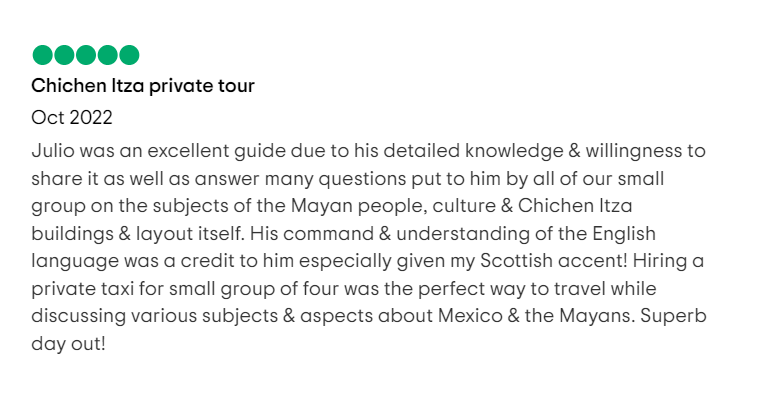Image resolution: width=759 pixels, height=400 pixels.
Task: Click the 'Oct 2022' review date
Action: [72, 118]
